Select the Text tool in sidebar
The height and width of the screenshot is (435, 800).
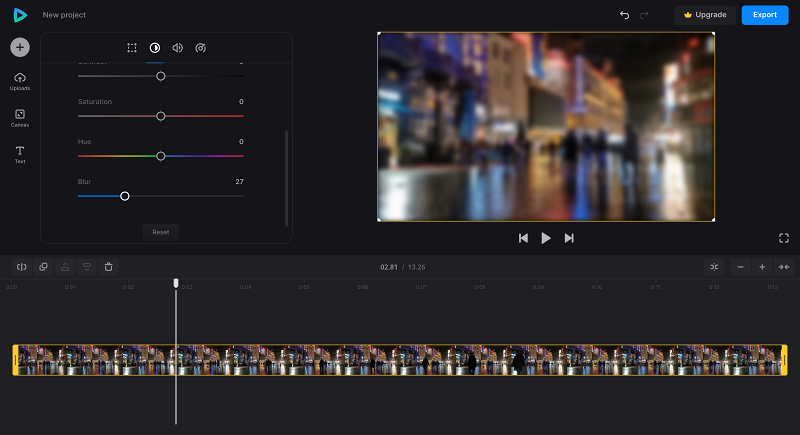point(20,155)
